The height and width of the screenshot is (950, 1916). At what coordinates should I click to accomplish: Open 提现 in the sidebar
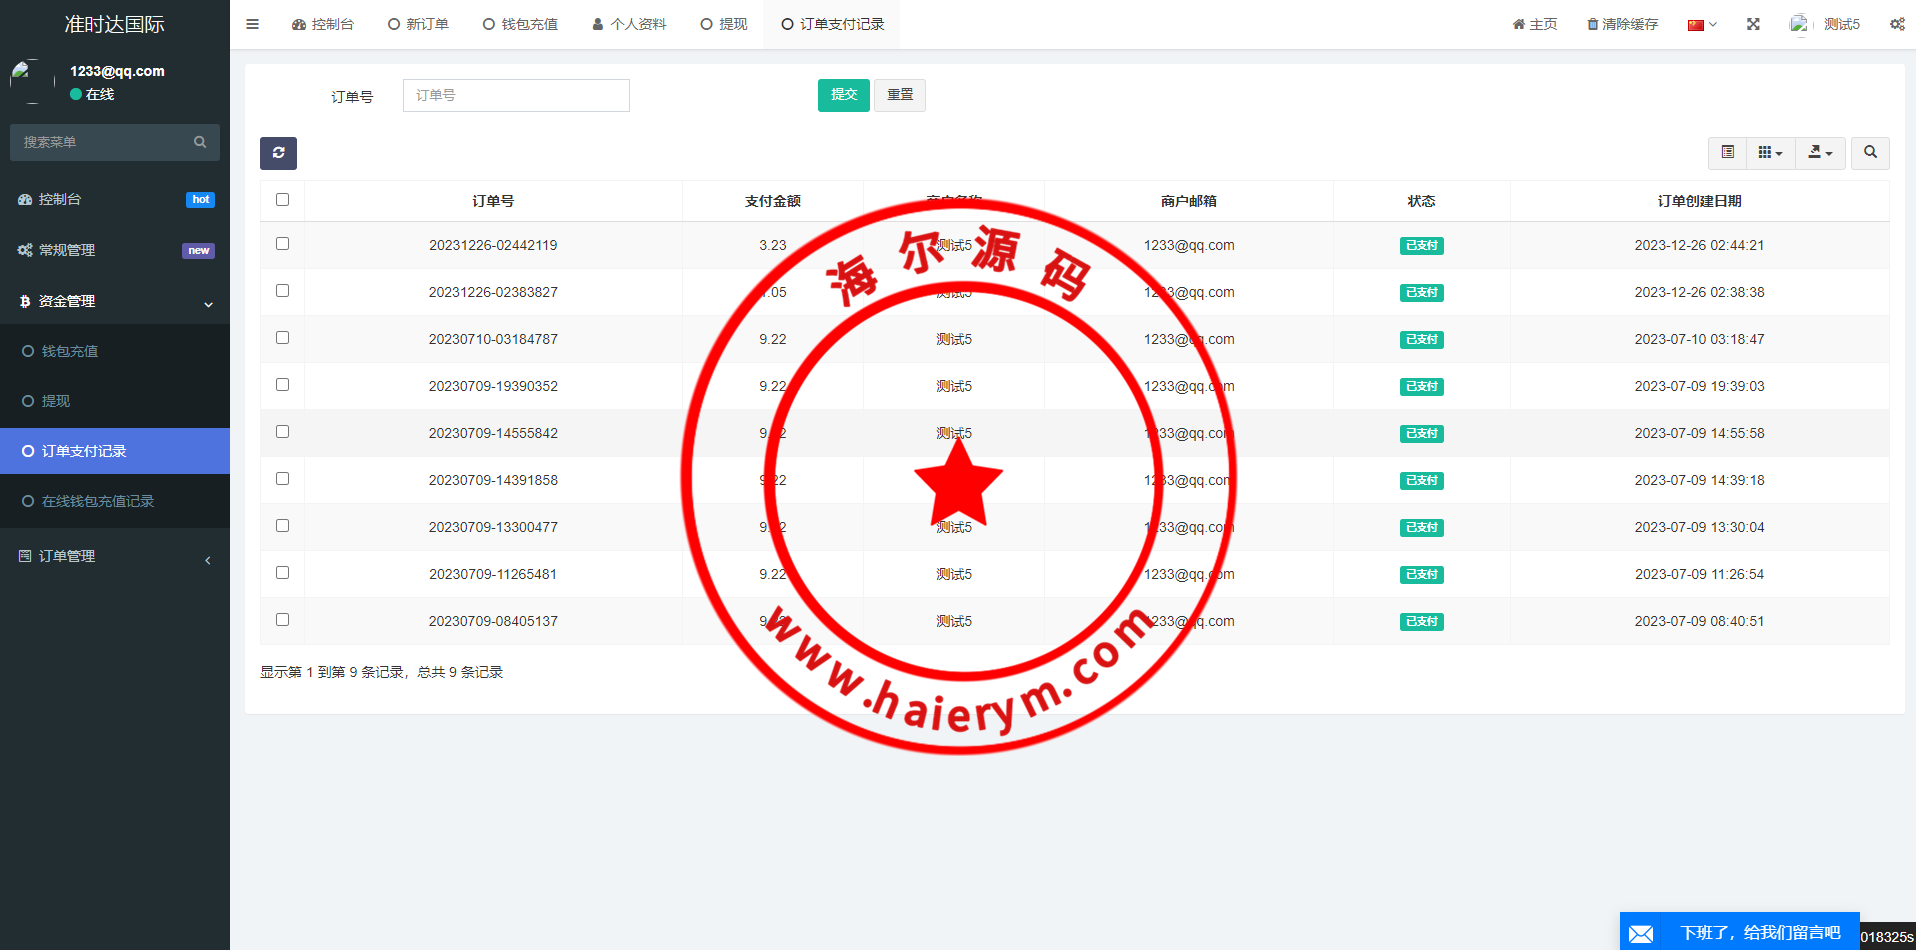(56, 401)
